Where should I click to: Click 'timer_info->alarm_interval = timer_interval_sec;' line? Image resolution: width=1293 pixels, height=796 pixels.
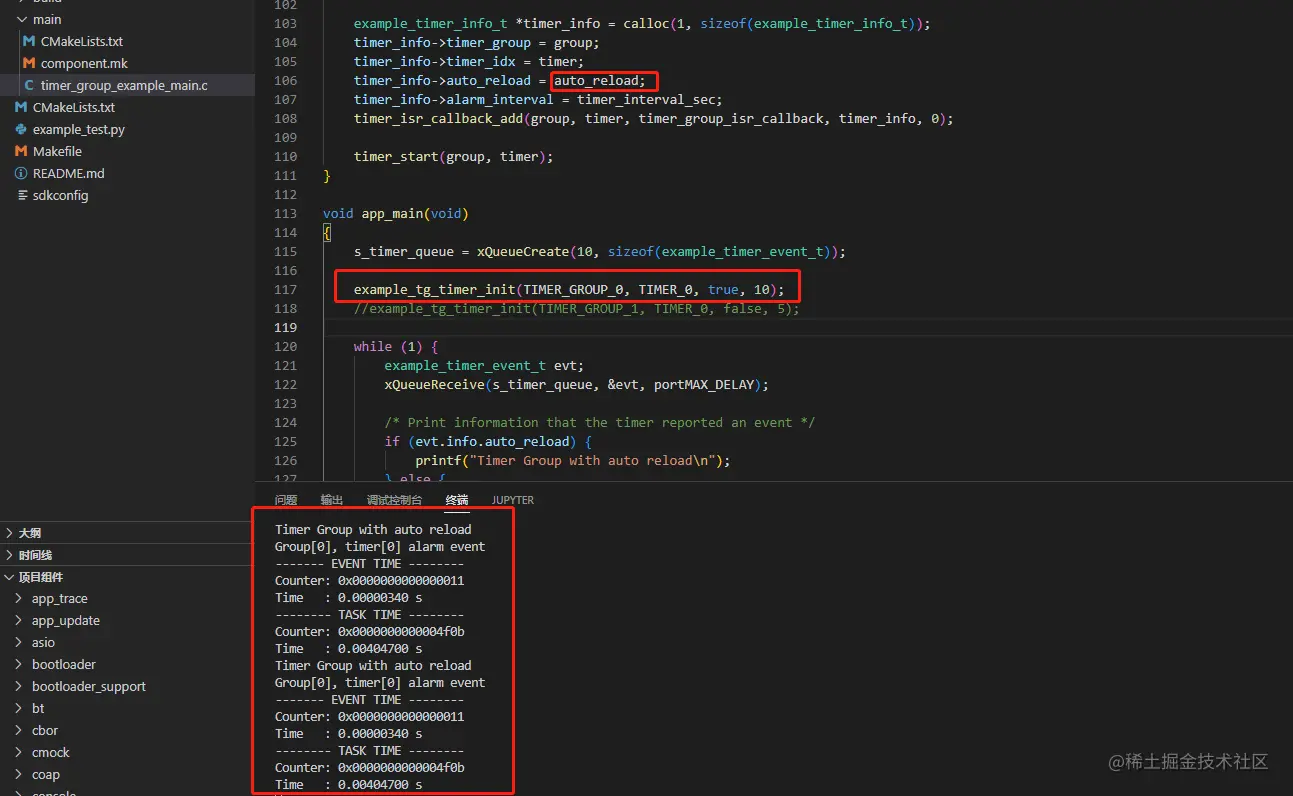pos(538,100)
